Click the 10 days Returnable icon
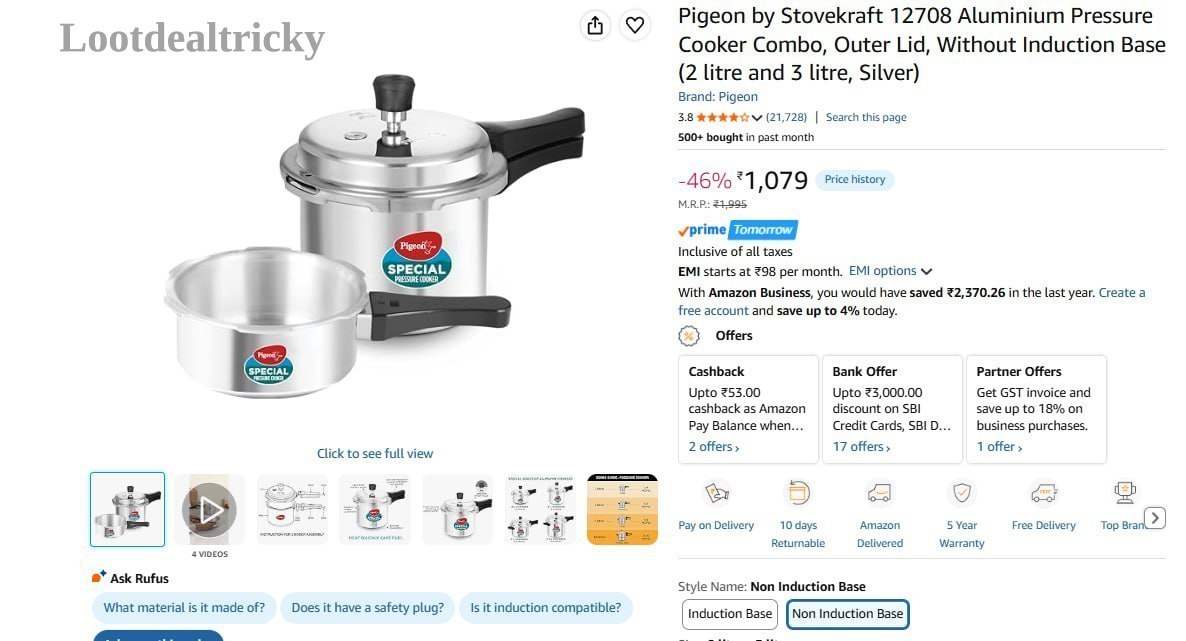 [x=798, y=493]
